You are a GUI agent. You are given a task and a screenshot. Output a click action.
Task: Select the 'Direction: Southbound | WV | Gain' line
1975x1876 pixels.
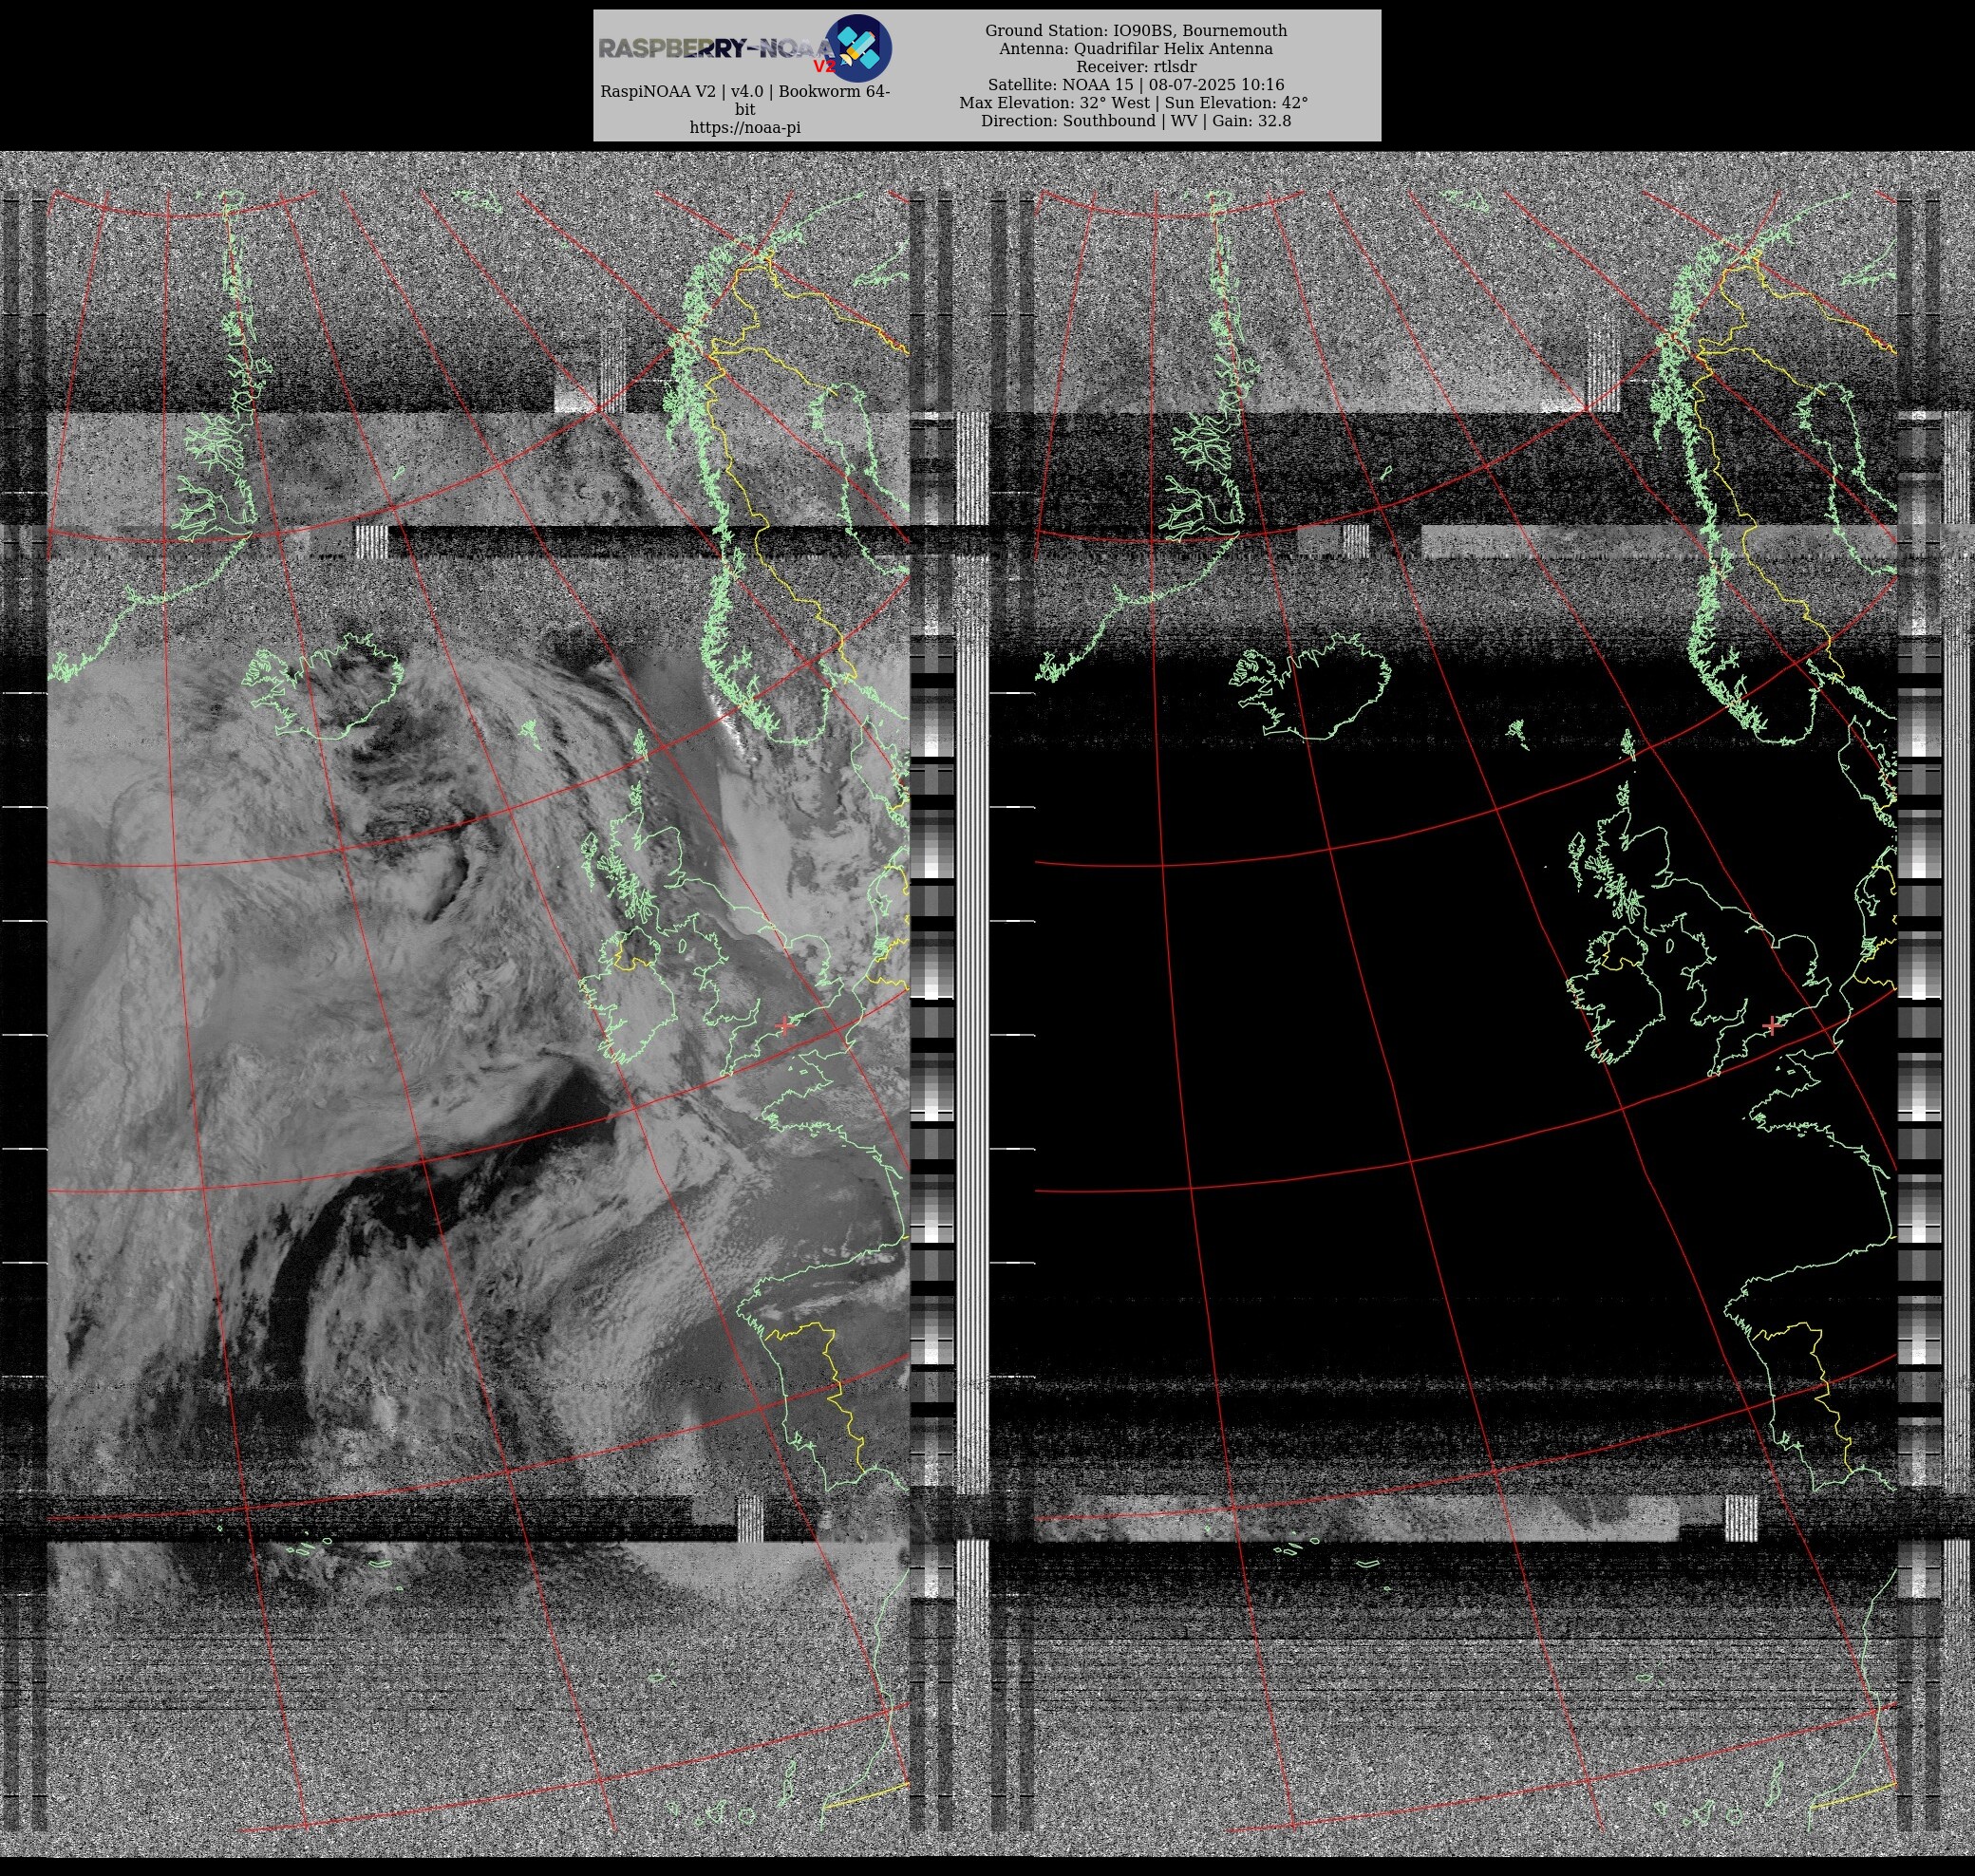tap(1136, 121)
